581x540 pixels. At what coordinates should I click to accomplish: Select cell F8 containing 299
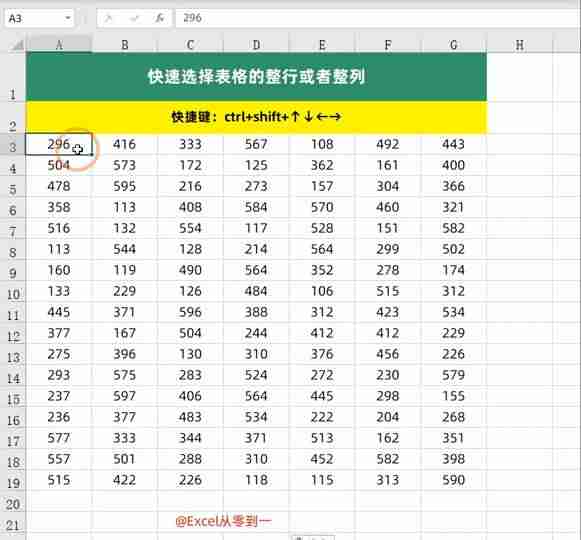pos(388,249)
